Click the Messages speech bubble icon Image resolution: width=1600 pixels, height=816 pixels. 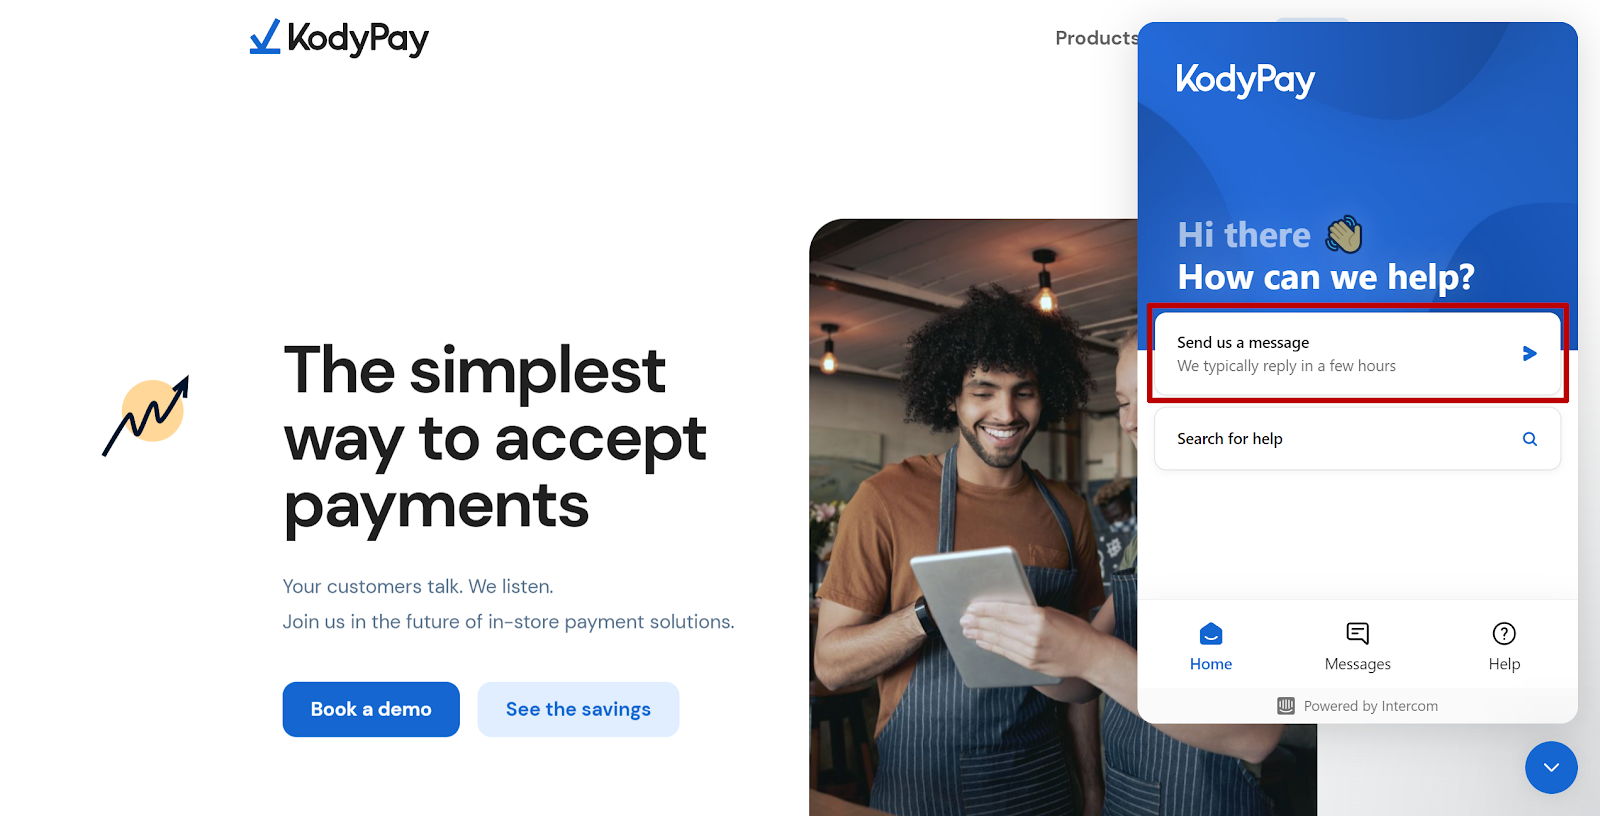(1357, 633)
